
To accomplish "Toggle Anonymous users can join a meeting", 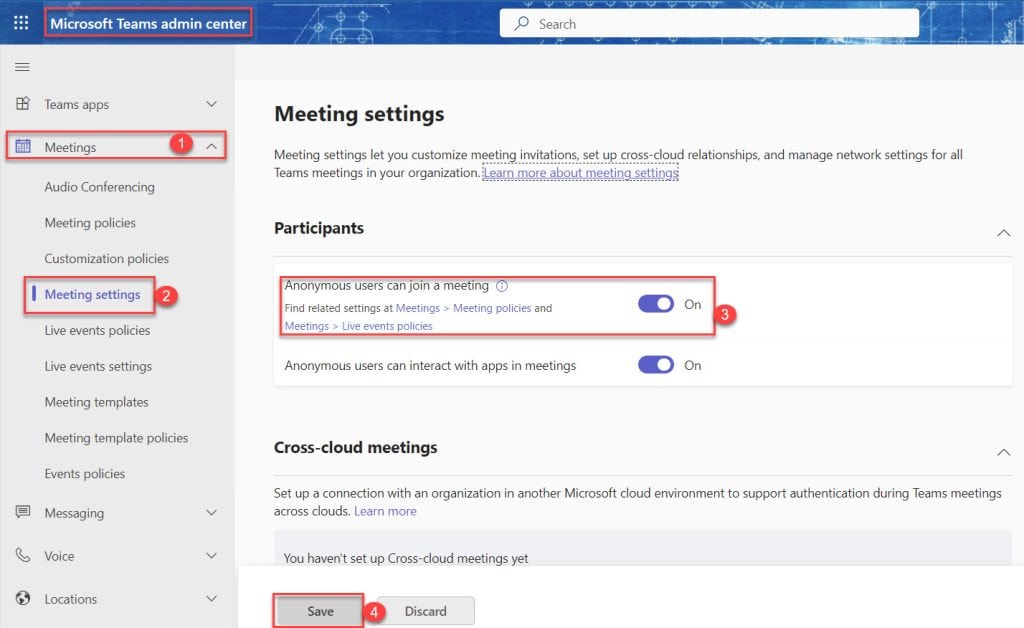I will click(656, 304).
